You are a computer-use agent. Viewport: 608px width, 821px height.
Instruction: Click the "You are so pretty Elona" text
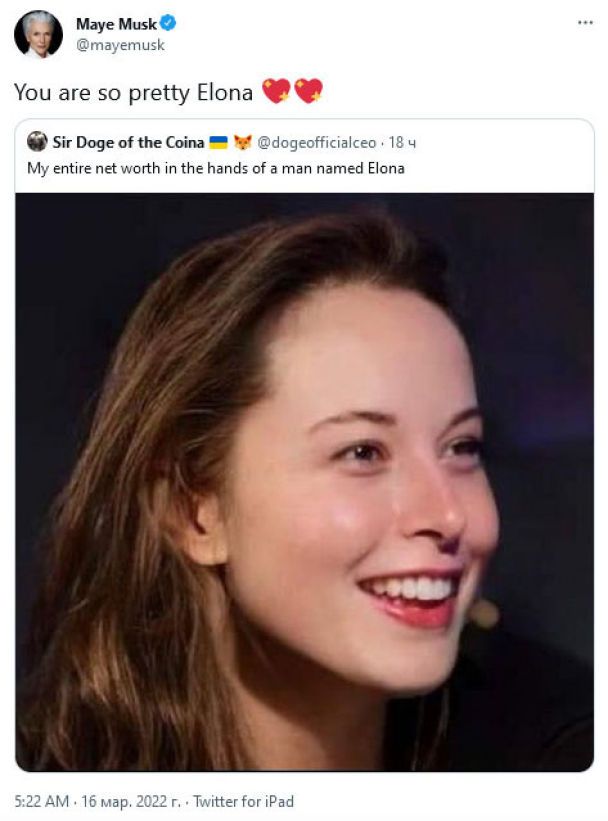pos(134,92)
